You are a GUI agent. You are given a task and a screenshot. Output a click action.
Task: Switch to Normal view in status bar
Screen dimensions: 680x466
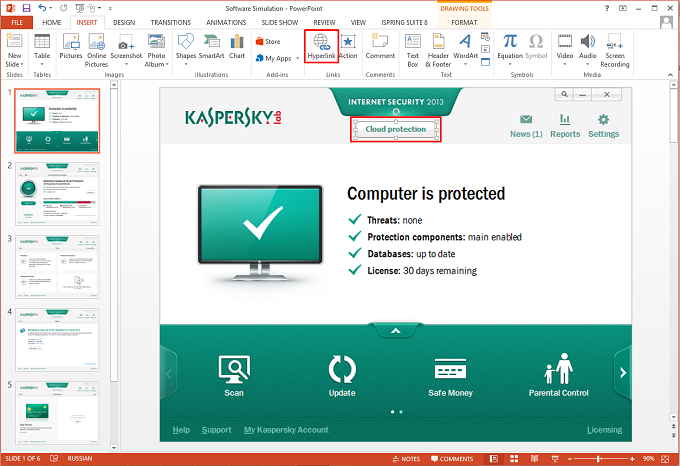tap(494, 459)
